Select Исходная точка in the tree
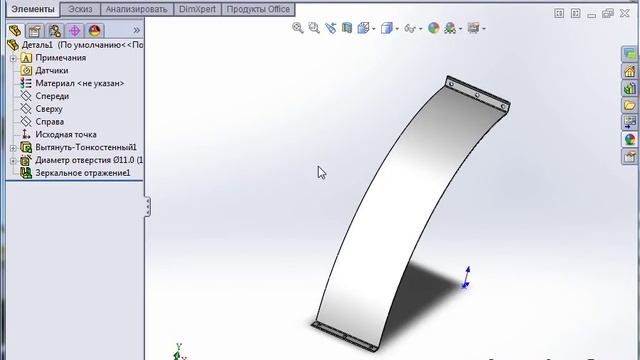The height and width of the screenshot is (360, 640). pyautogui.click(x=66, y=134)
